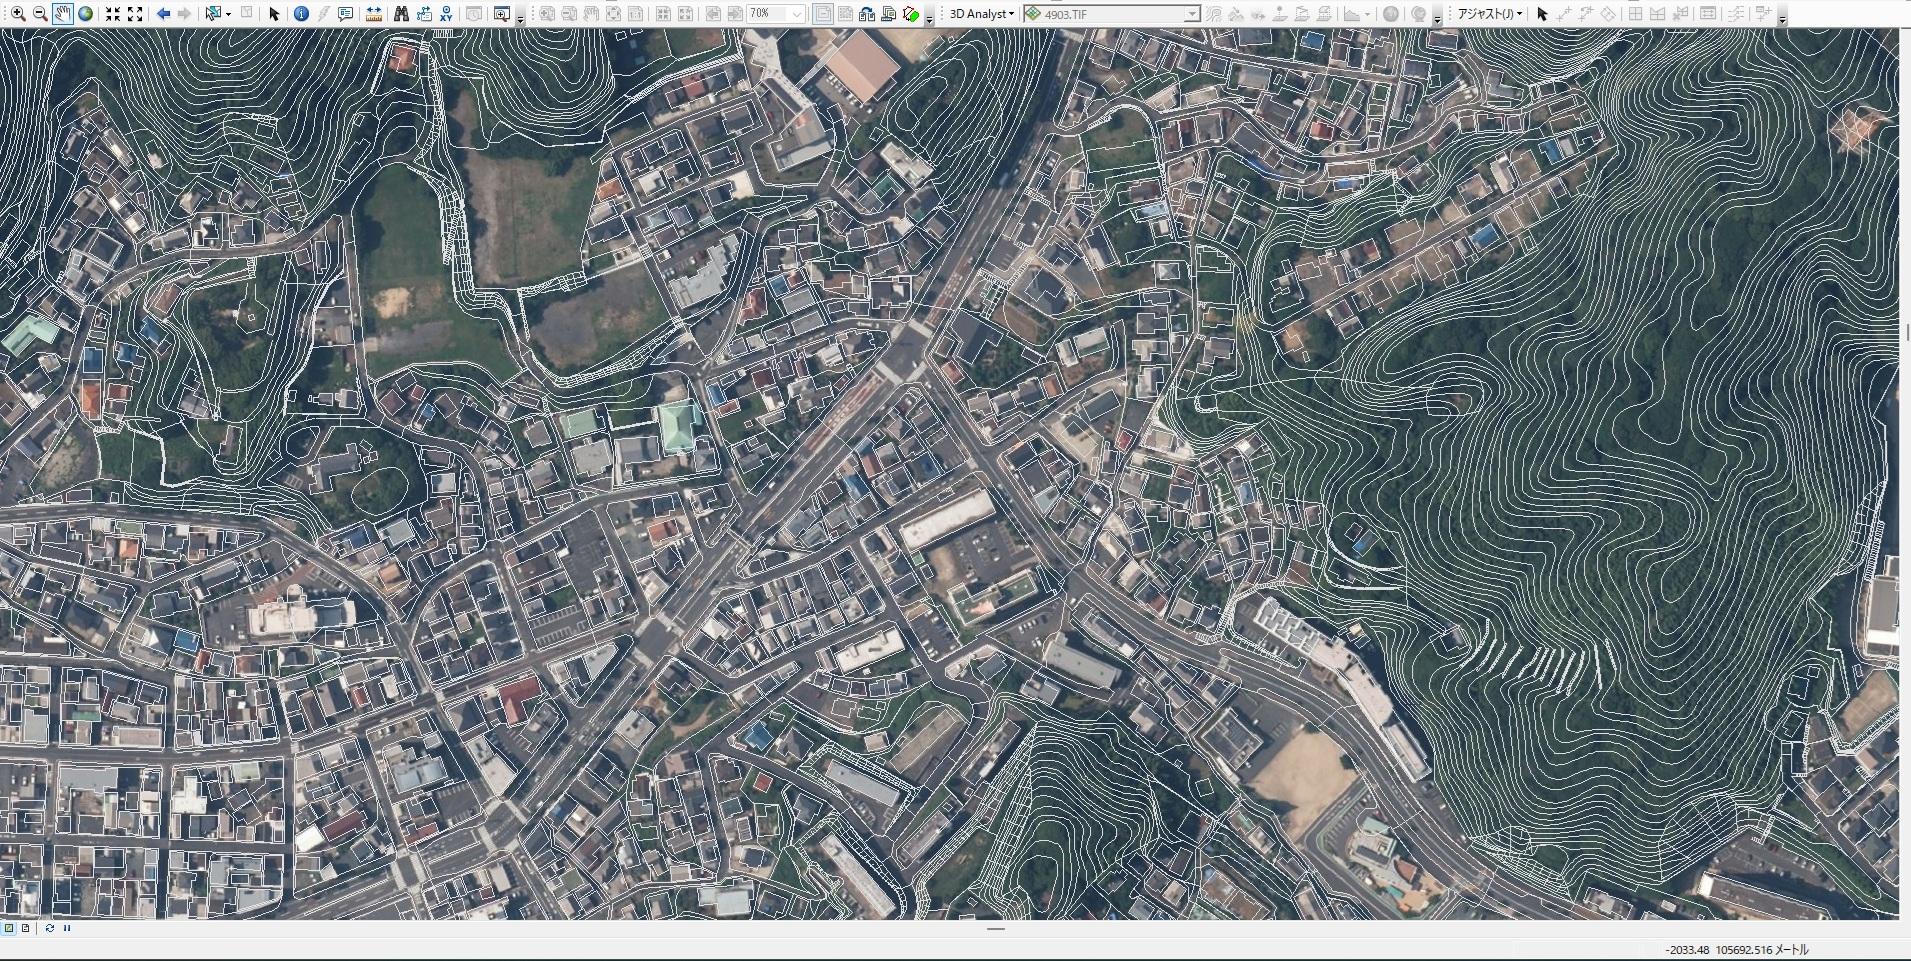Open the Find binoculars tool

pos(401,14)
